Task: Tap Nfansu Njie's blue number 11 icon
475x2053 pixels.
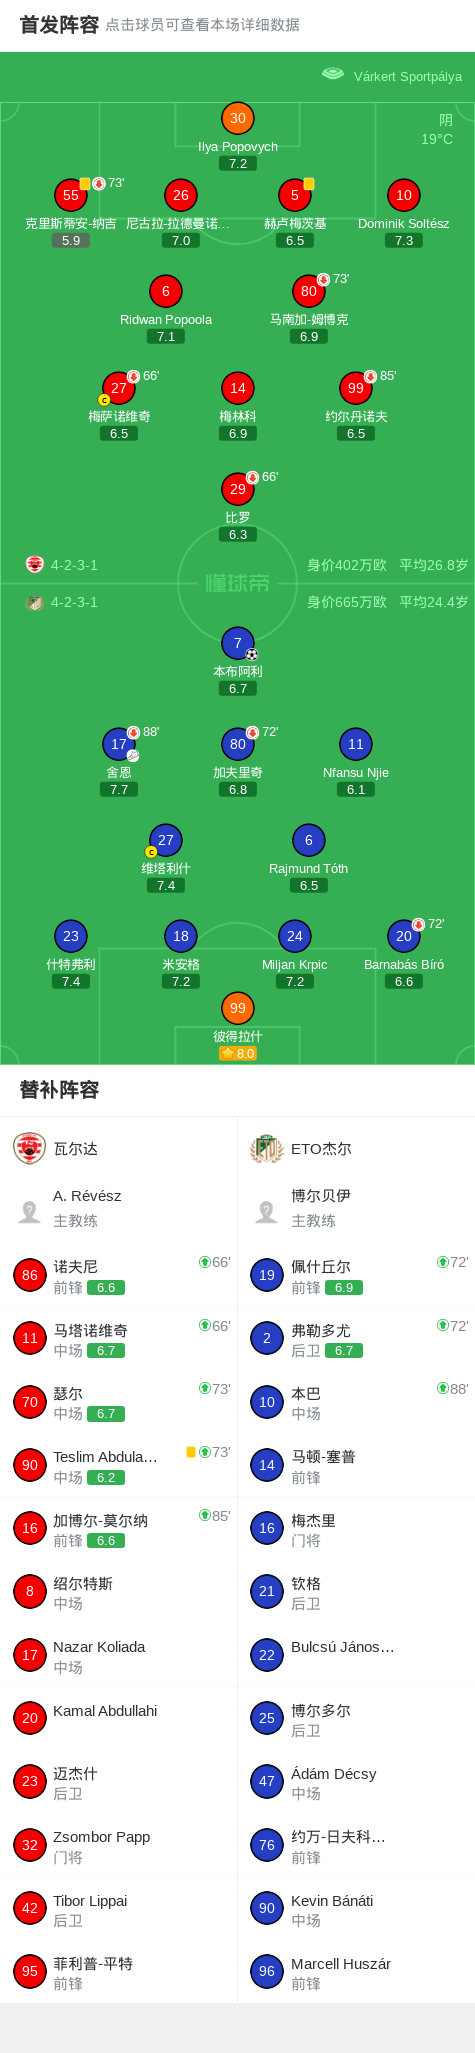Action: point(355,744)
